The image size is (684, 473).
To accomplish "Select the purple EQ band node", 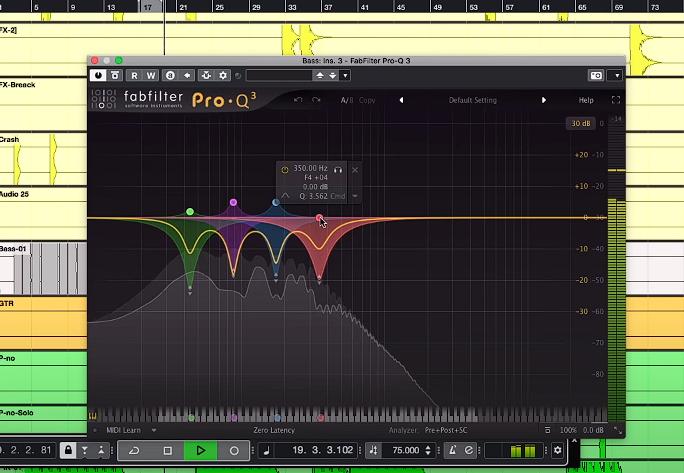I will tap(233, 202).
